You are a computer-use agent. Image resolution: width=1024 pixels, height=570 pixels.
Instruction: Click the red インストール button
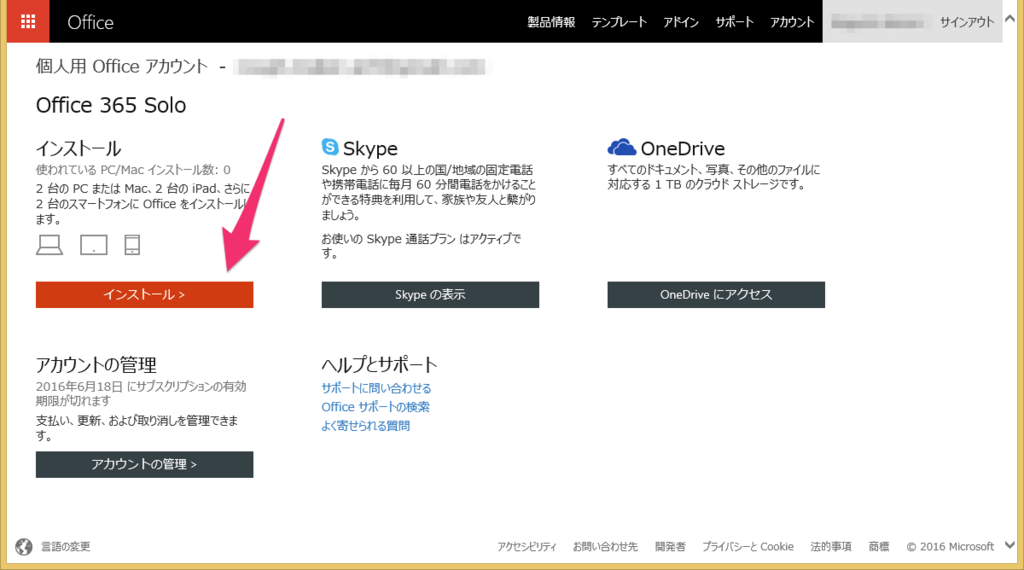(144, 294)
